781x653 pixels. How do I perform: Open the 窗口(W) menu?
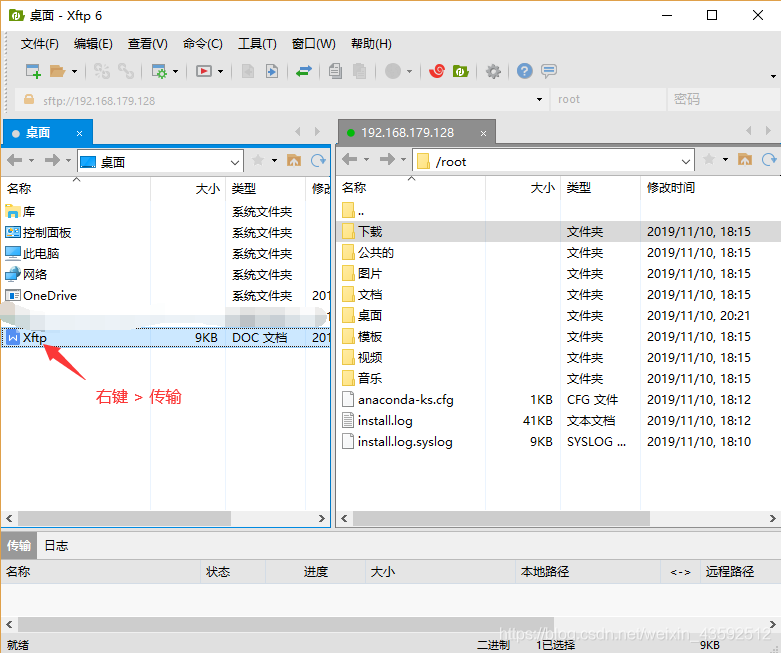313,44
